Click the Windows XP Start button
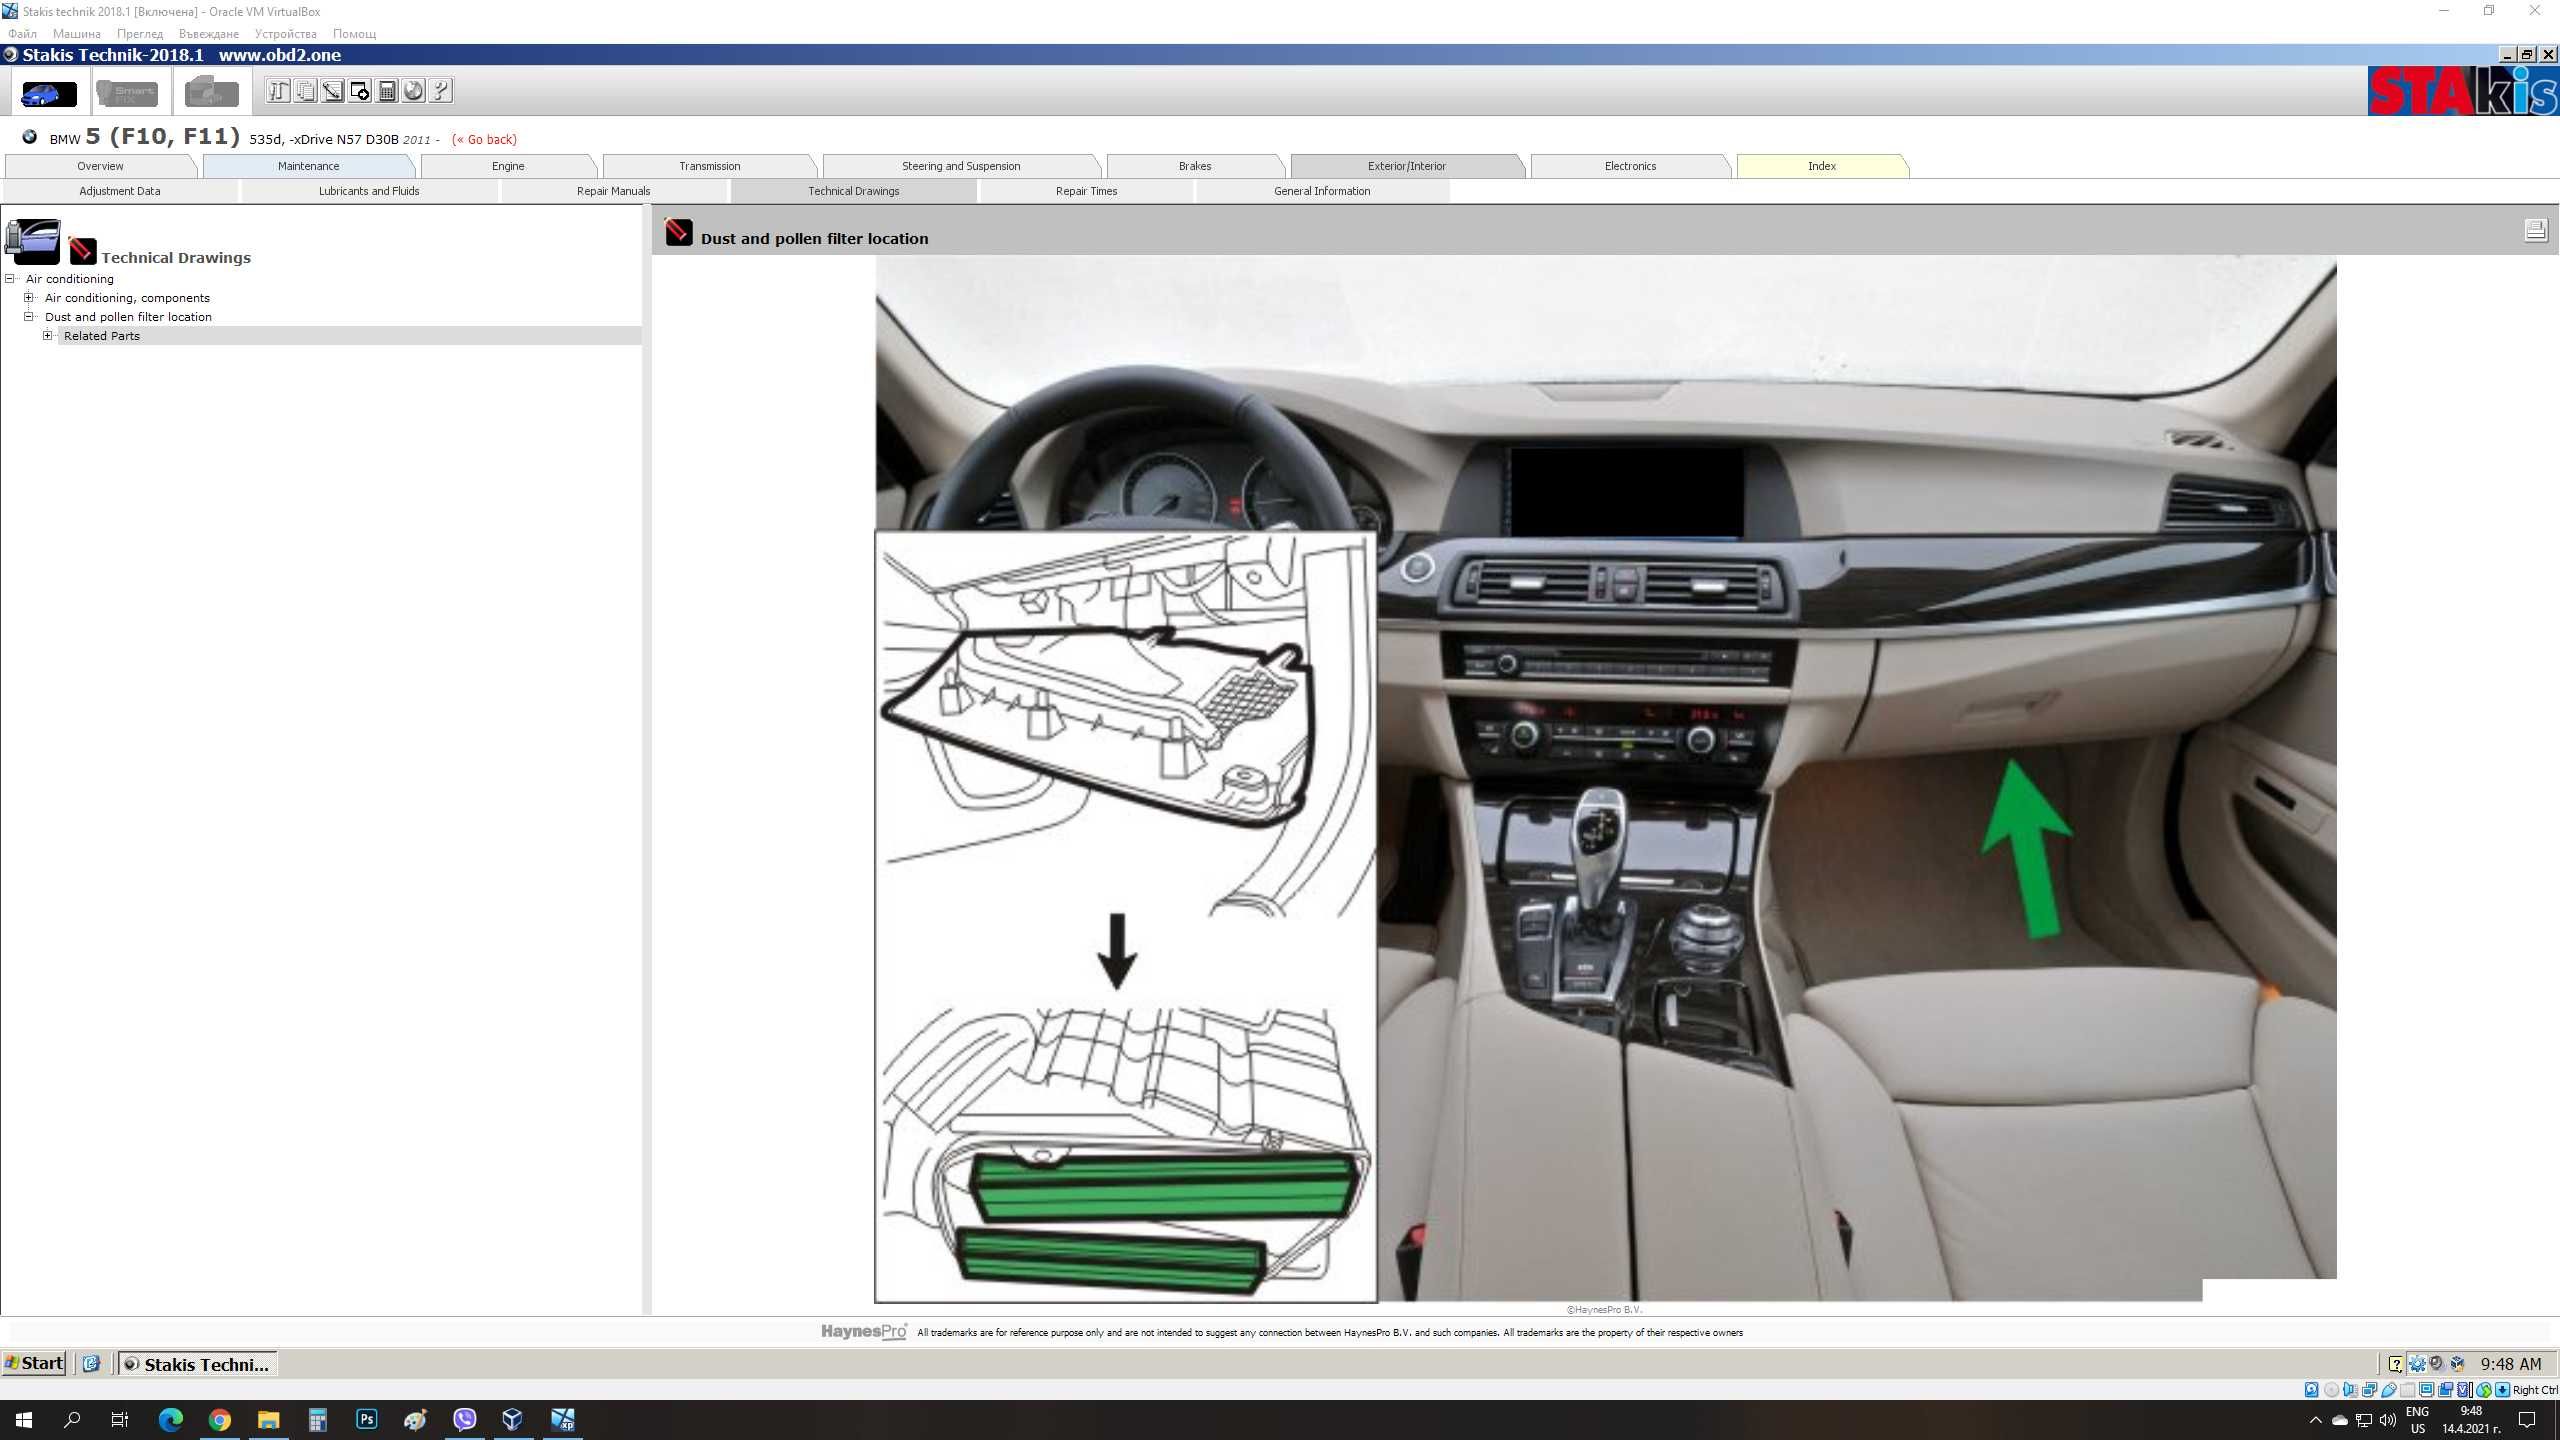Viewport: 2560px width, 1440px height. [35, 1363]
